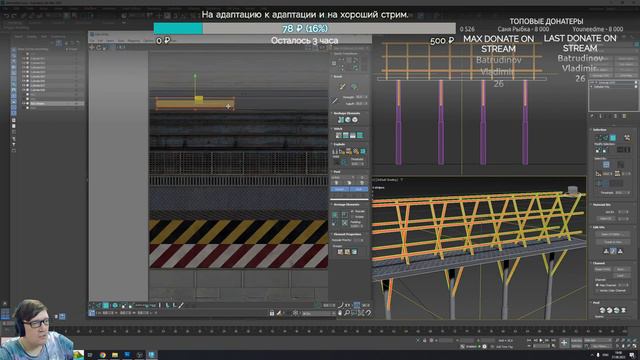Select Vertex mode in command panel Selection rollout

coord(598,138)
